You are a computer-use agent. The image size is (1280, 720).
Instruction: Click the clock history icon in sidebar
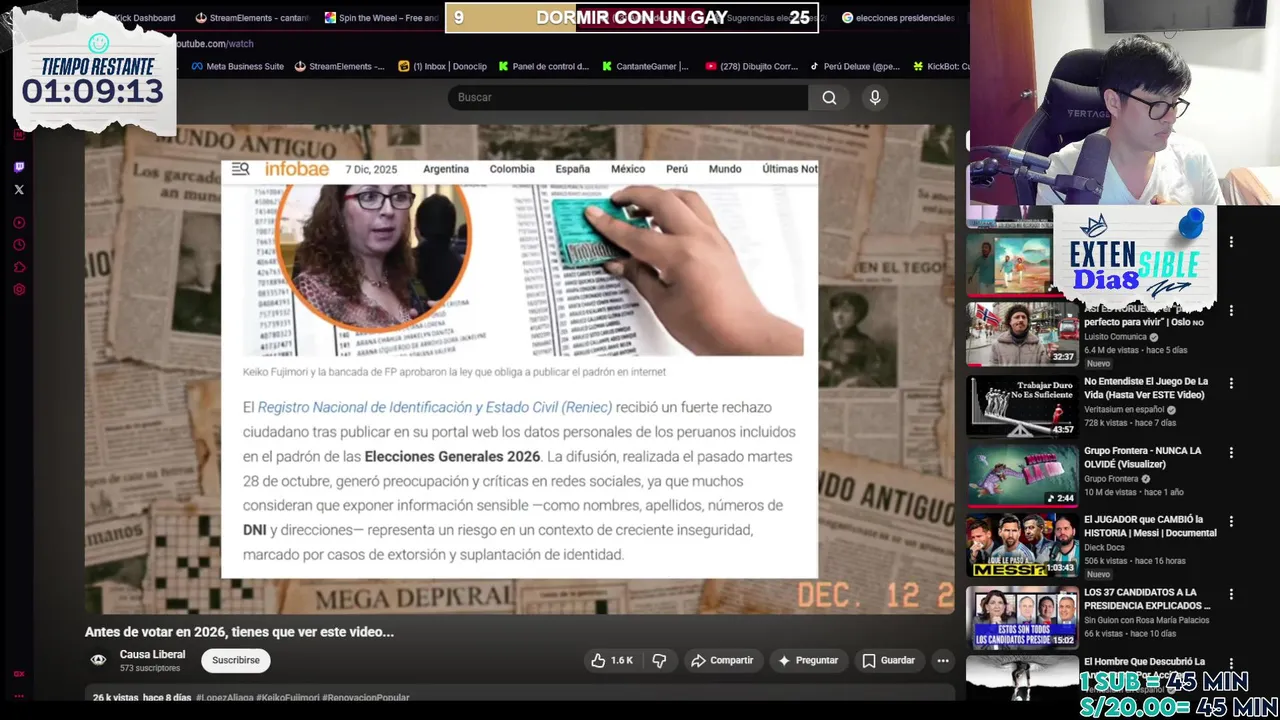[19, 245]
